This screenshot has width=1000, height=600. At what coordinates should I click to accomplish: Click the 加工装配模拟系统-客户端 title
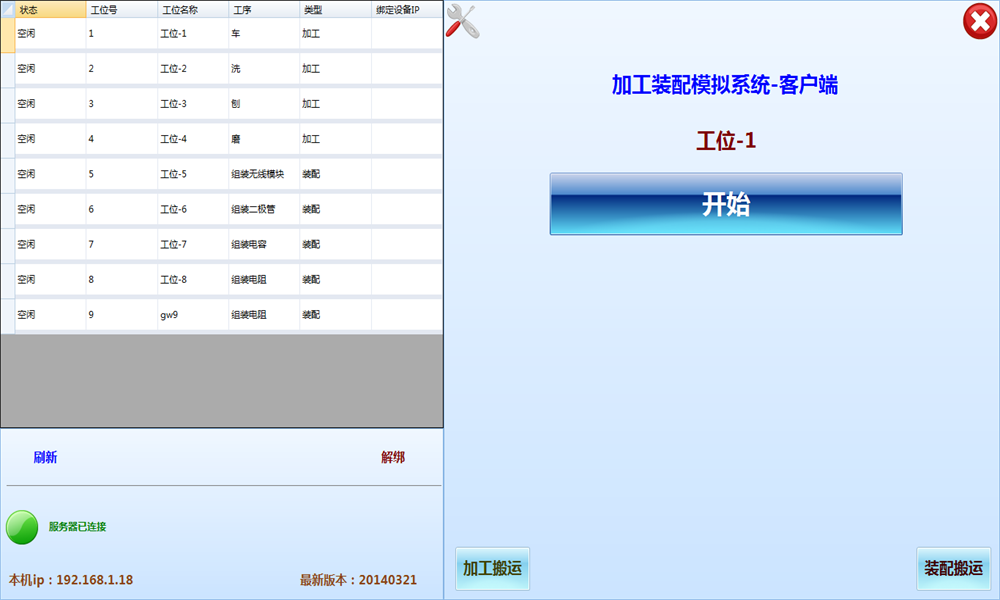coord(724,84)
